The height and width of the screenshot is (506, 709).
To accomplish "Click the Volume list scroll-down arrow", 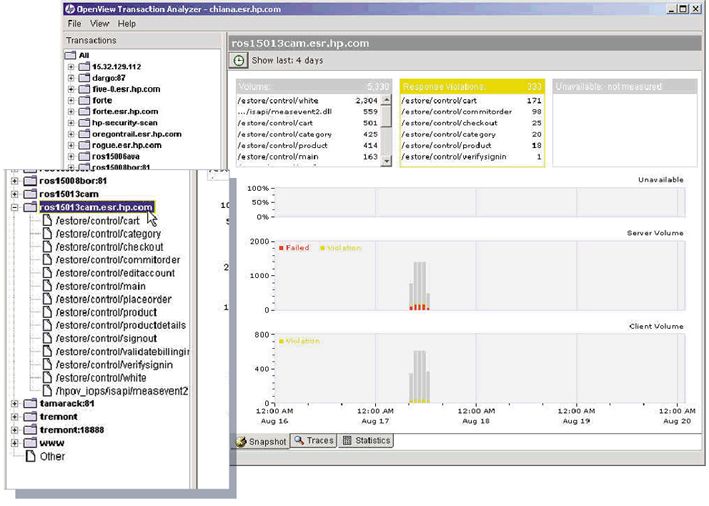I will click(x=387, y=161).
